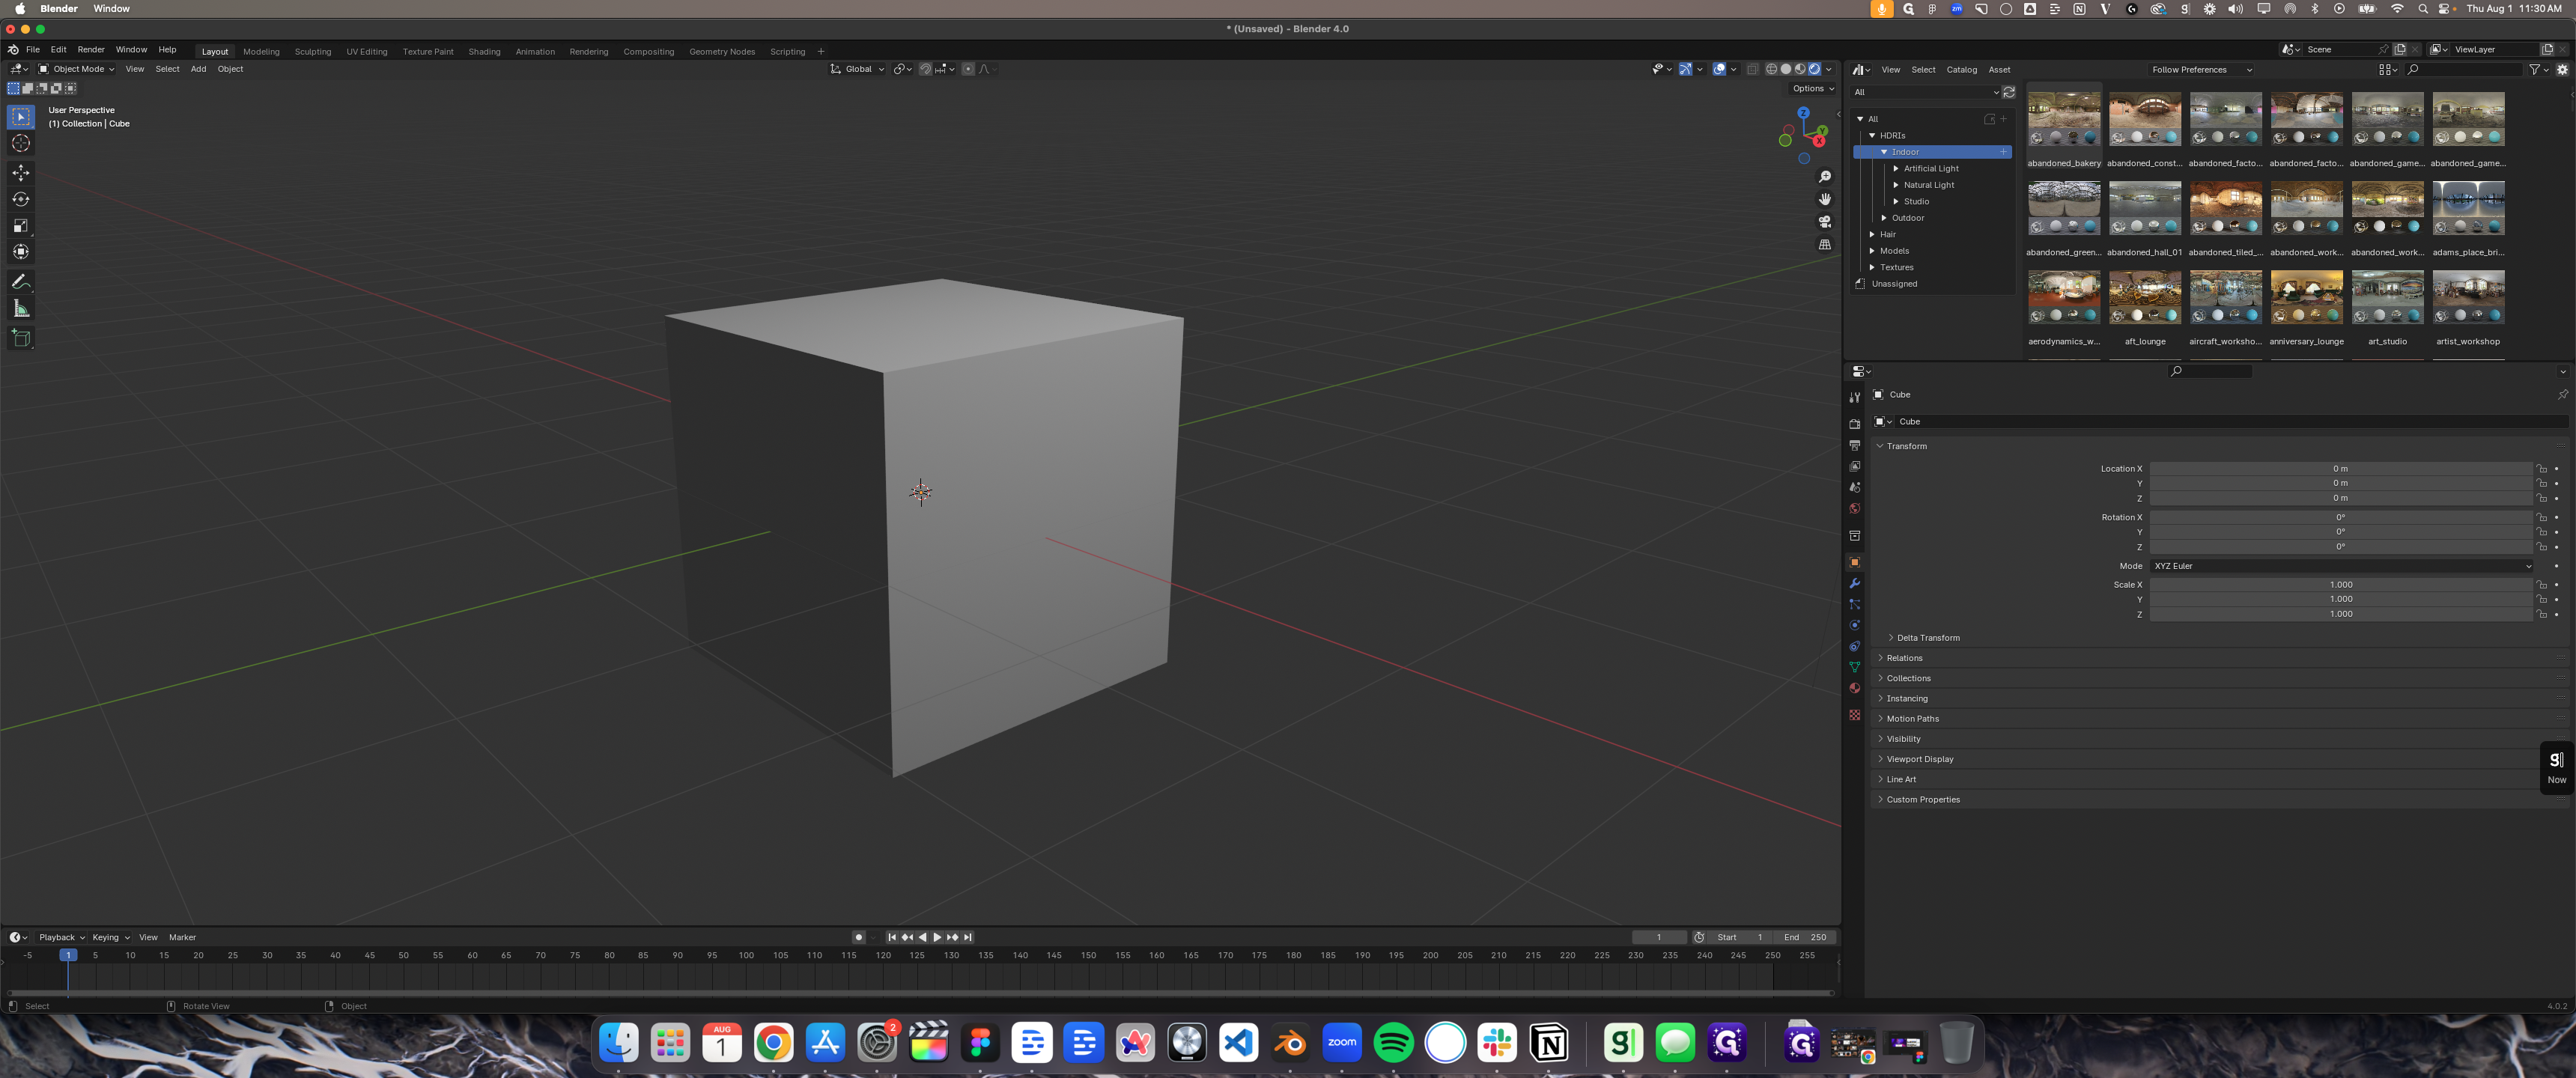Open the Scene properties tab
The height and width of the screenshot is (1078, 2576).
pos(1854,487)
